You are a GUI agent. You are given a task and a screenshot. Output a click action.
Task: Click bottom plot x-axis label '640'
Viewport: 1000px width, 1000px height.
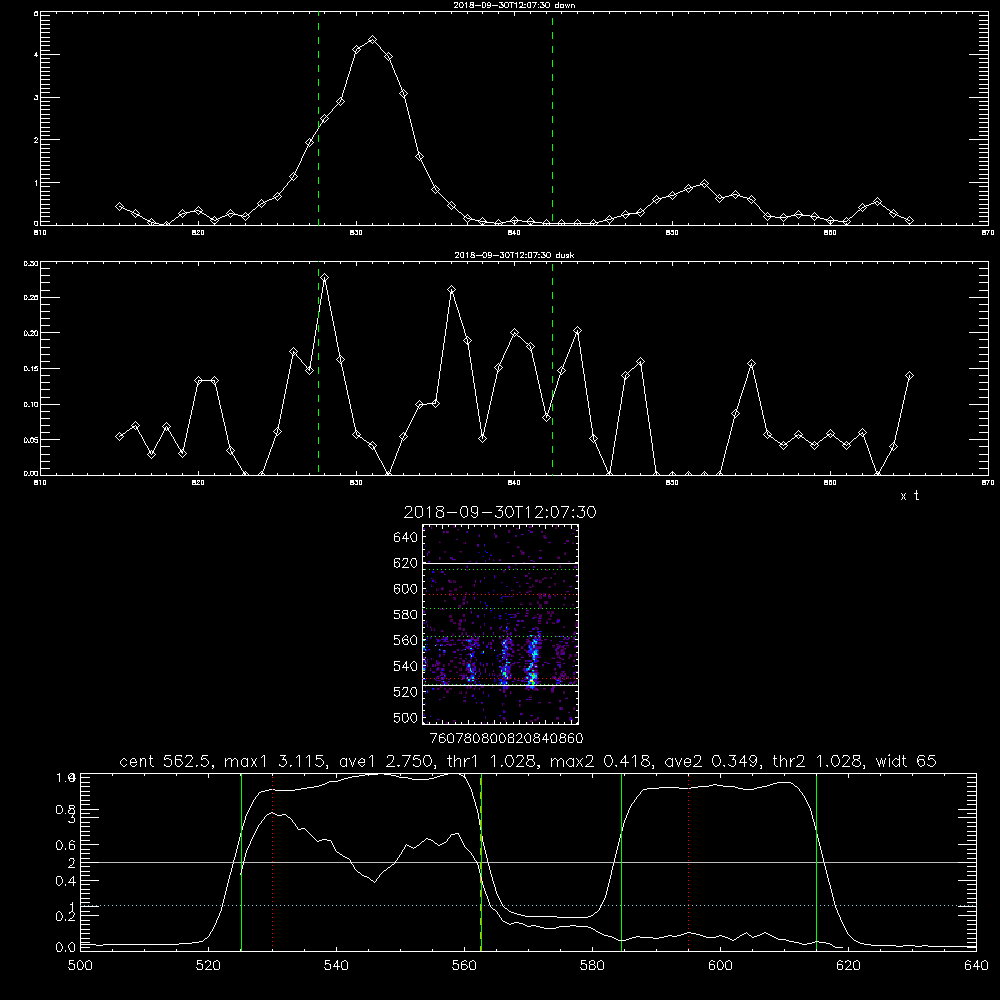(x=976, y=966)
